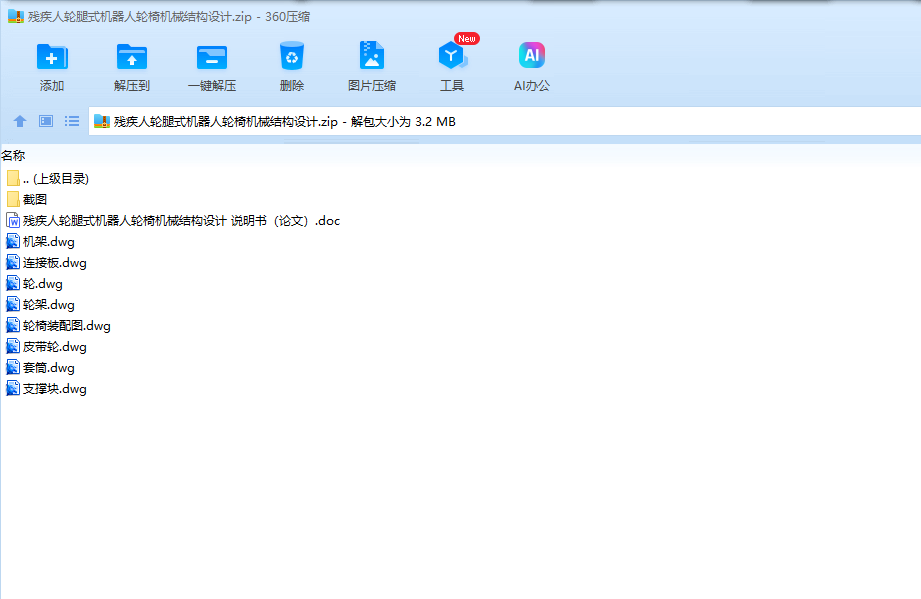Screen dimensions: 921x599
Task: Select the 截图 folder
Action: [x=26, y=200]
